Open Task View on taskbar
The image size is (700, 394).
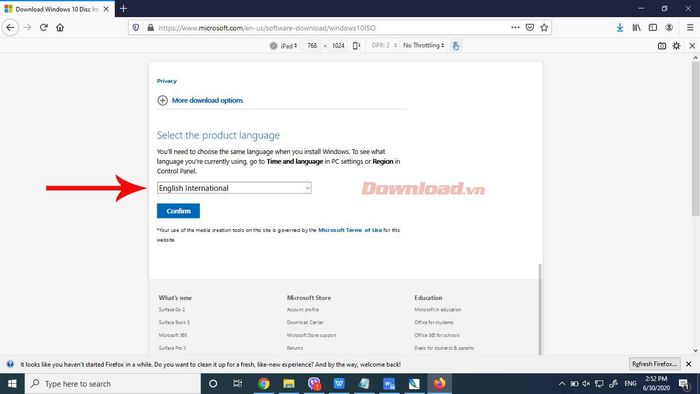[238, 384]
